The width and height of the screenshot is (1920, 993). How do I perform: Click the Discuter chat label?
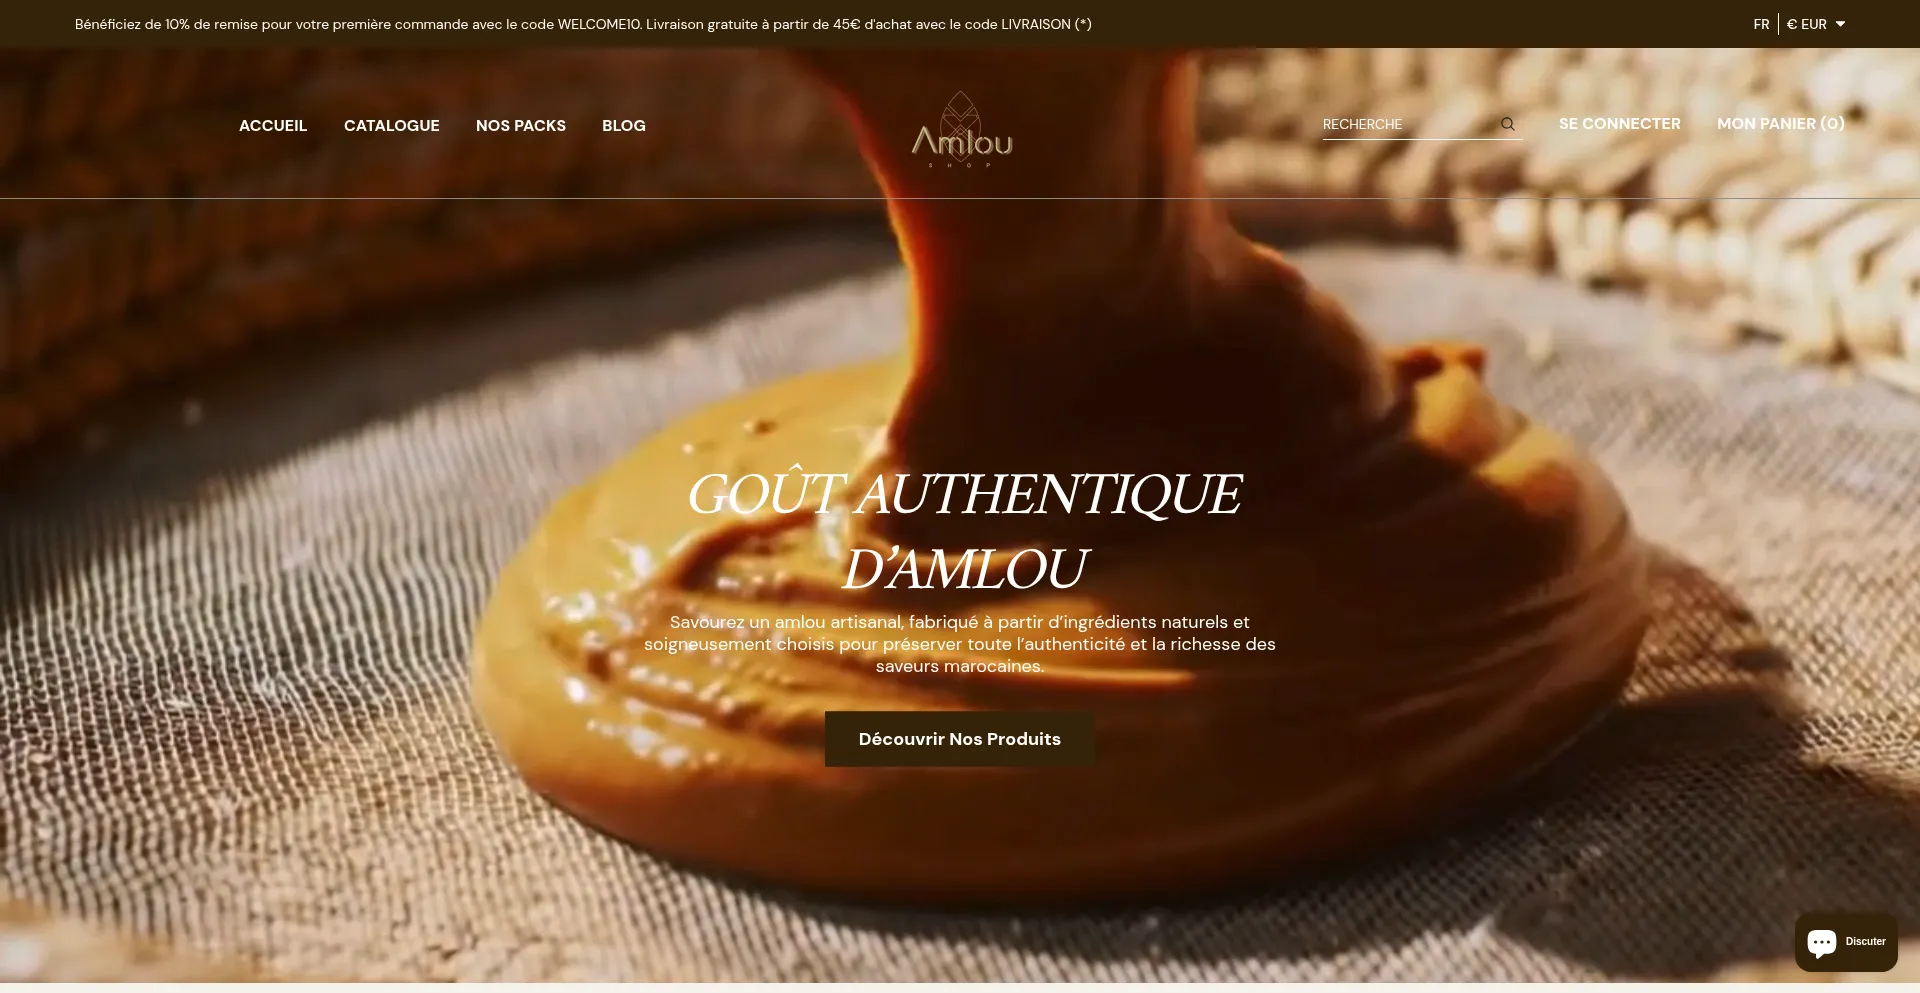tap(1865, 942)
